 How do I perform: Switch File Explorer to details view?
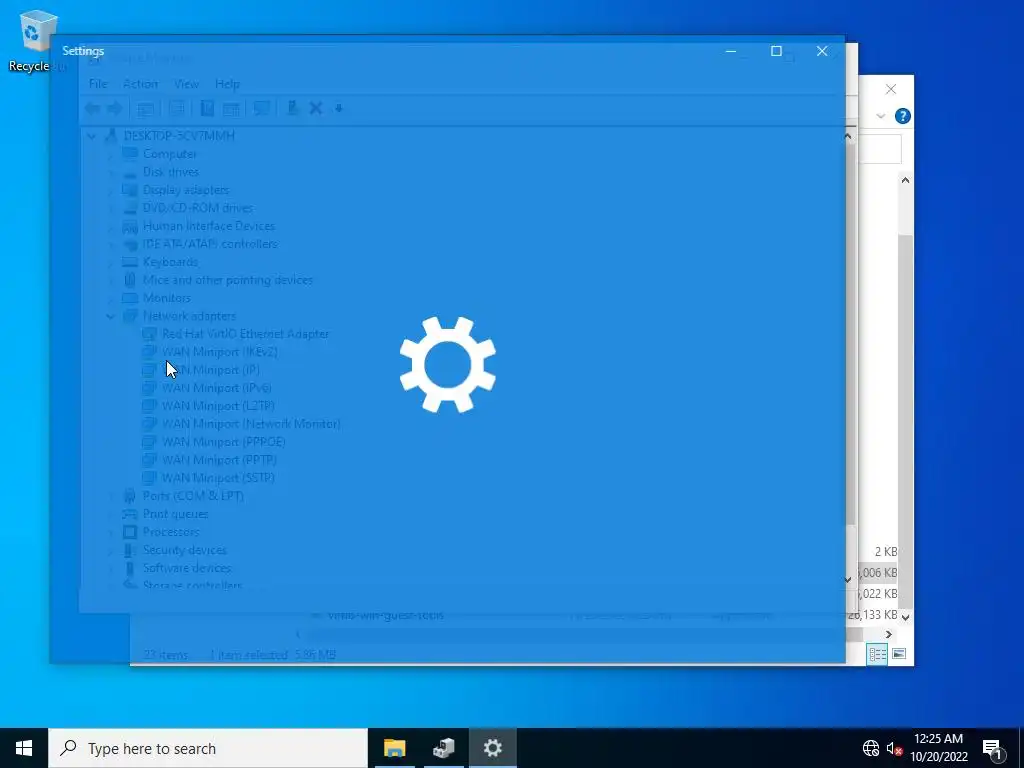(877, 654)
